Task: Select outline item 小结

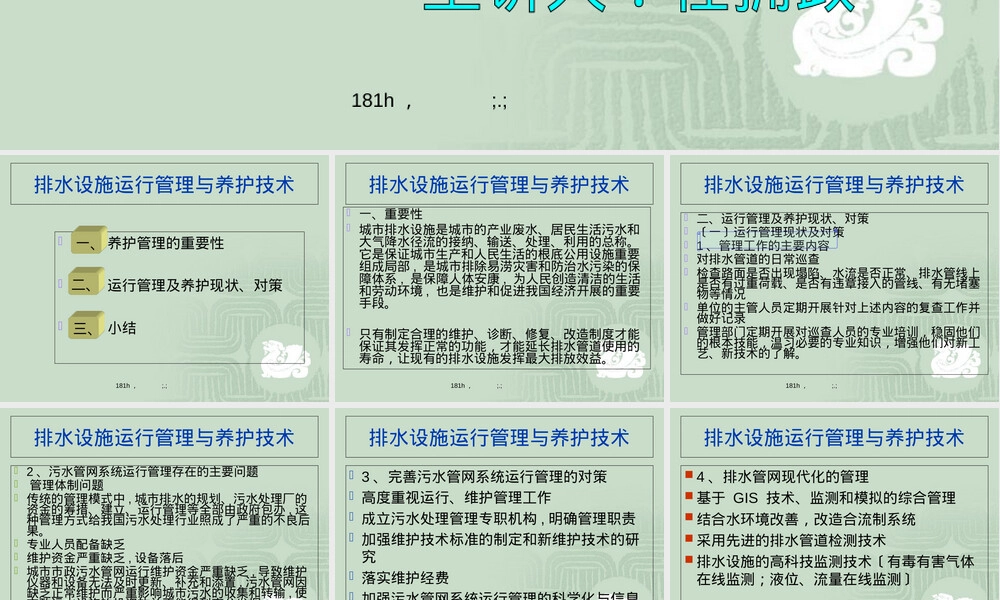Action: 122,328
